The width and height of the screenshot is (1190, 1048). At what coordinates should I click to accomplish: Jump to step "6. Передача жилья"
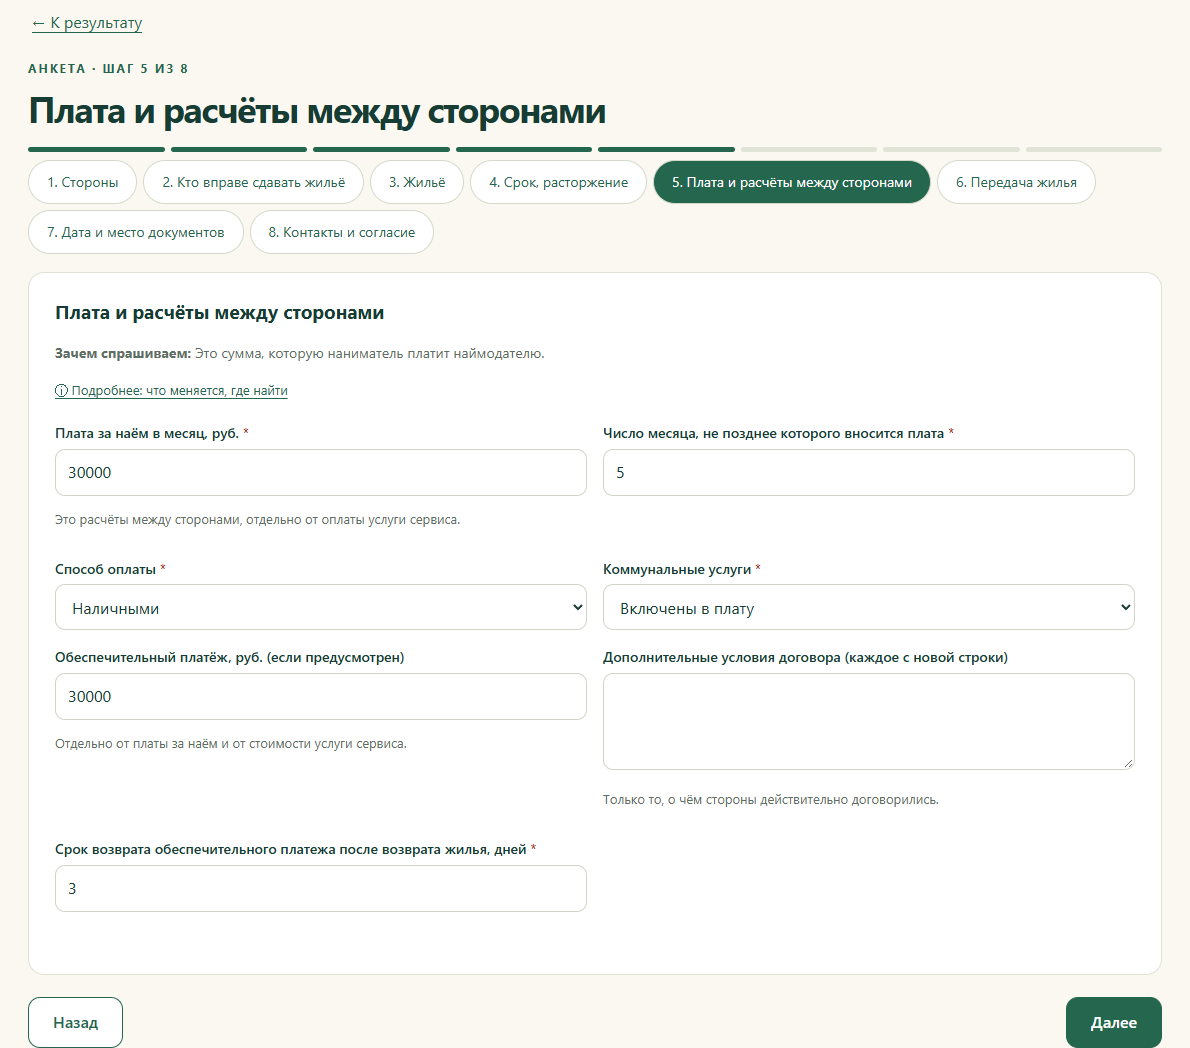pos(1016,182)
